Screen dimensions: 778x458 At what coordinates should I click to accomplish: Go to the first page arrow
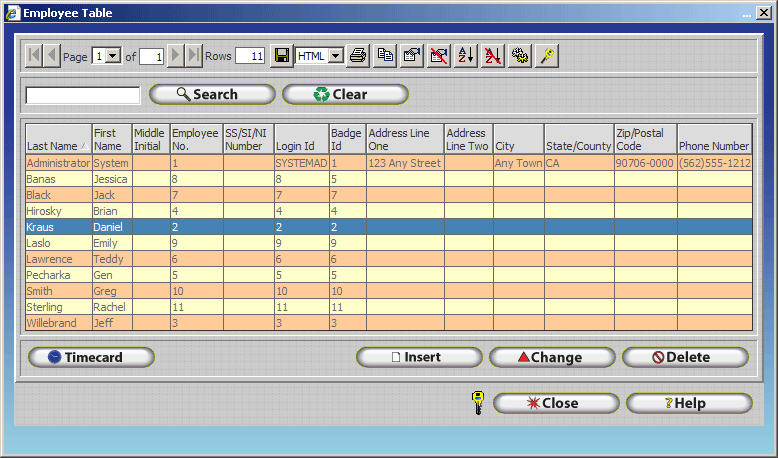click(34, 56)
